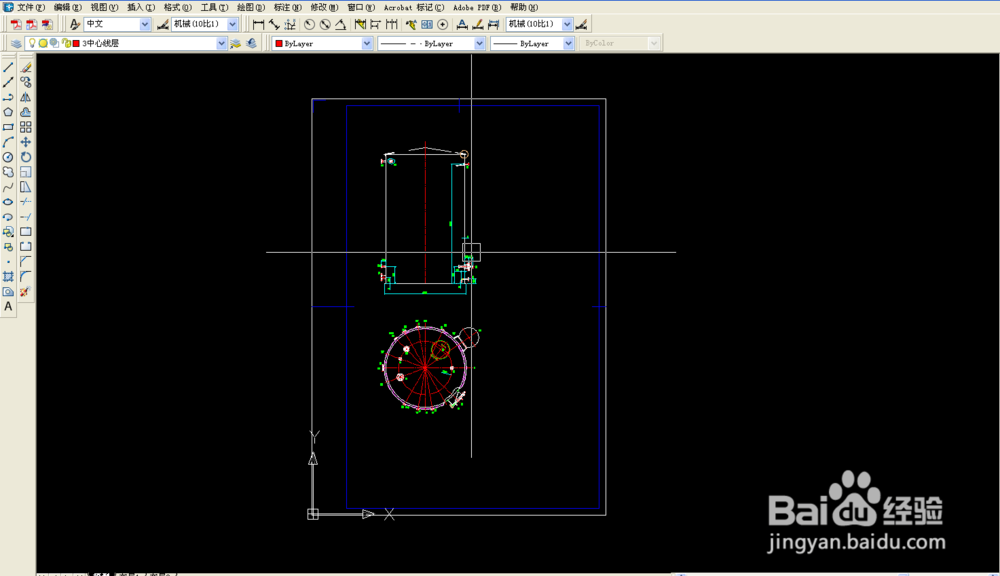Viewport: 1000px width, 576px height.
Task: Select the Revision Cloud tool
Action: [x=8, y=172]
